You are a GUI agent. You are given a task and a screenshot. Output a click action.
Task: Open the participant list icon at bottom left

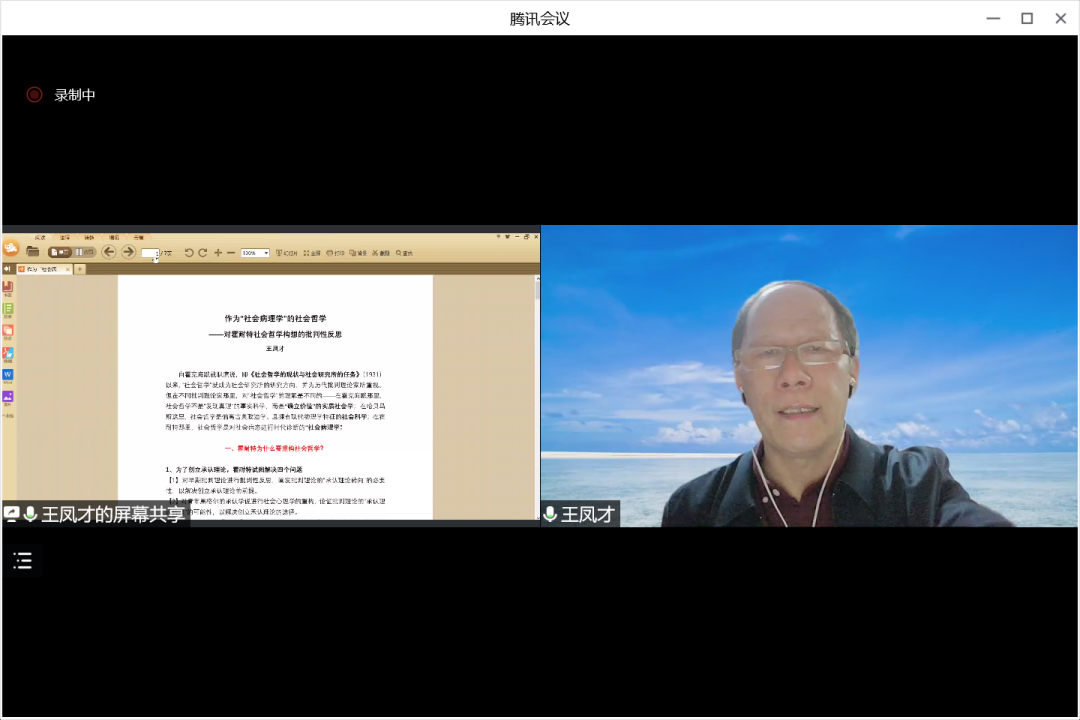(22, 560)
